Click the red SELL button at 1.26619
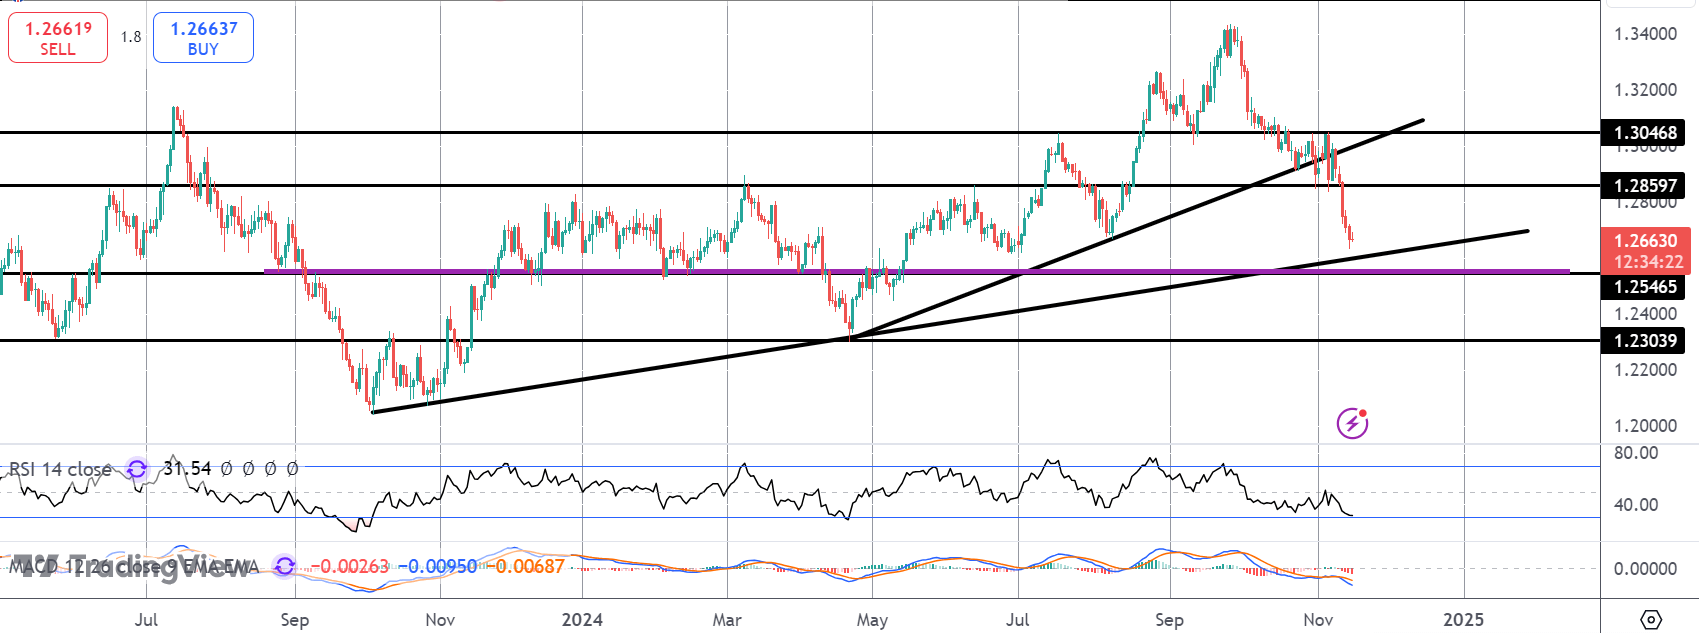The height and width of the screenshot is (633, 1699). coord(58,38)
